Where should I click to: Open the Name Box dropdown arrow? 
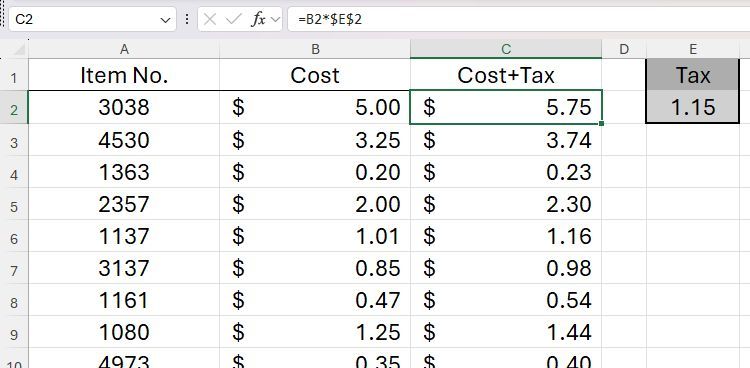click(x=165, y=20)
